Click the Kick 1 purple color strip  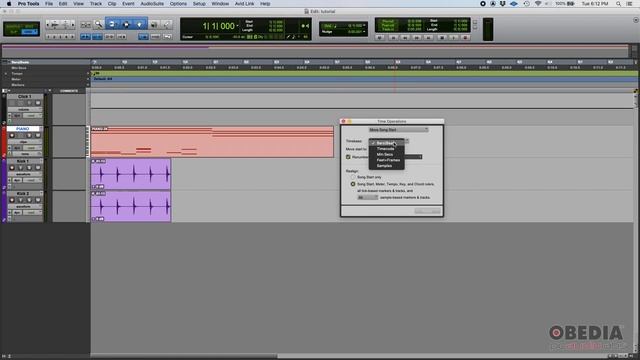pyautogui.click(x=4, y=174)
